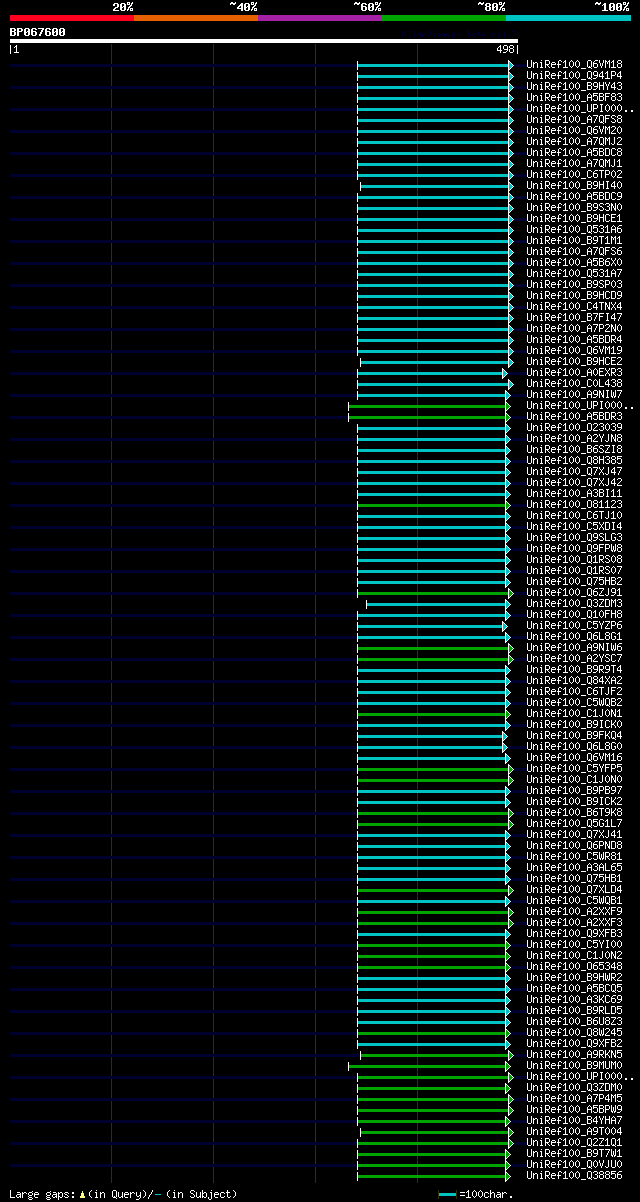Screen dimensions: 640x1202
Task: Open the UniRef100_A5BF83 hit label
Action: point(574,97)
